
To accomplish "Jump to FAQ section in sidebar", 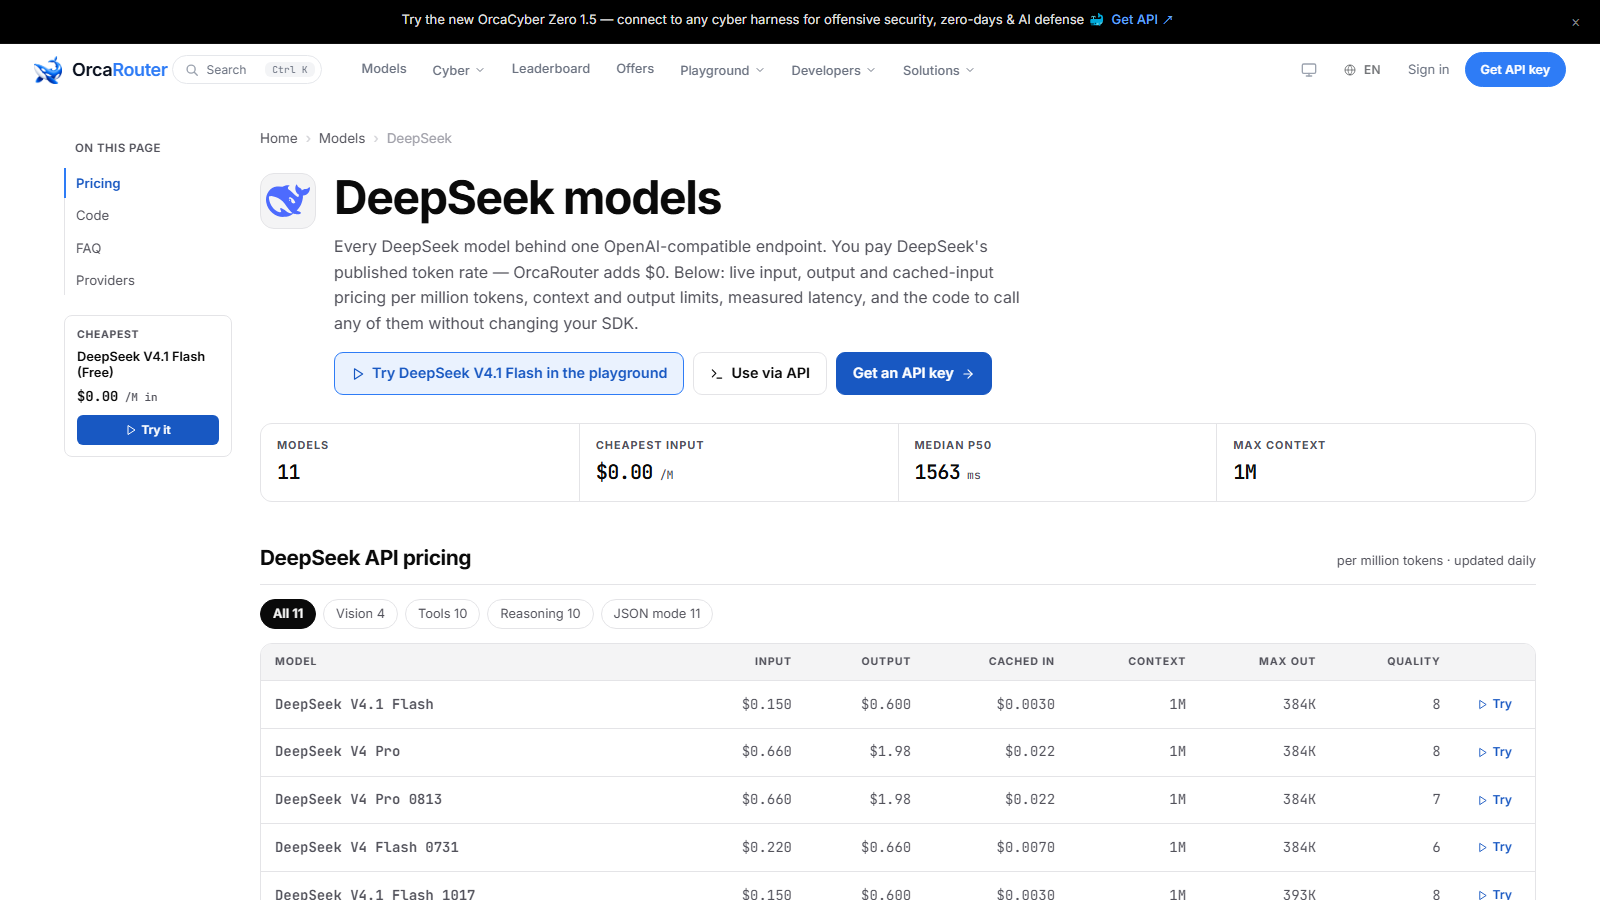I will pos(88,249).
